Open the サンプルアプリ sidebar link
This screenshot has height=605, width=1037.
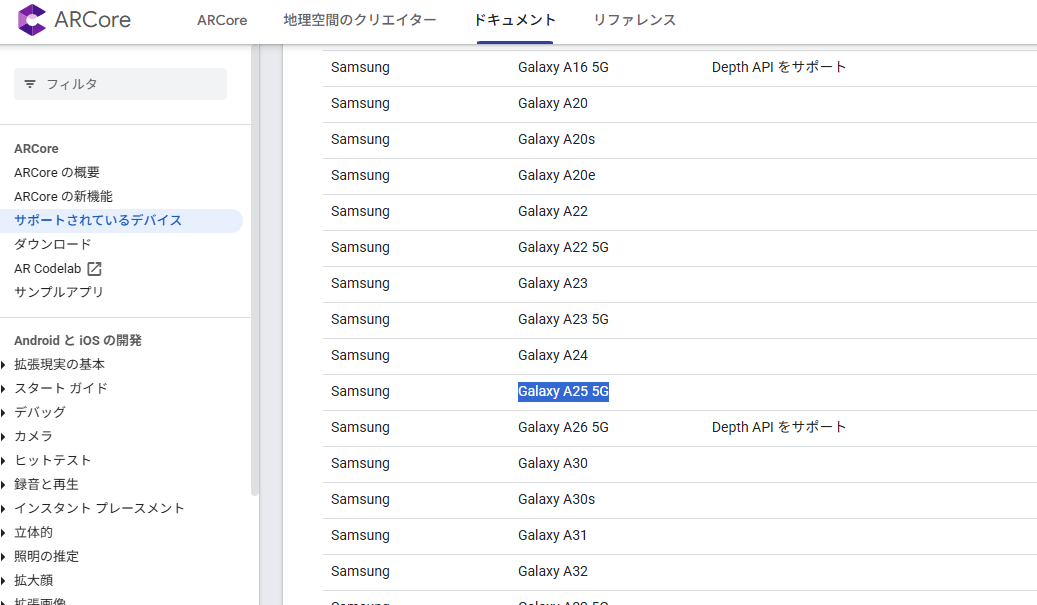[x=59, y=292]
